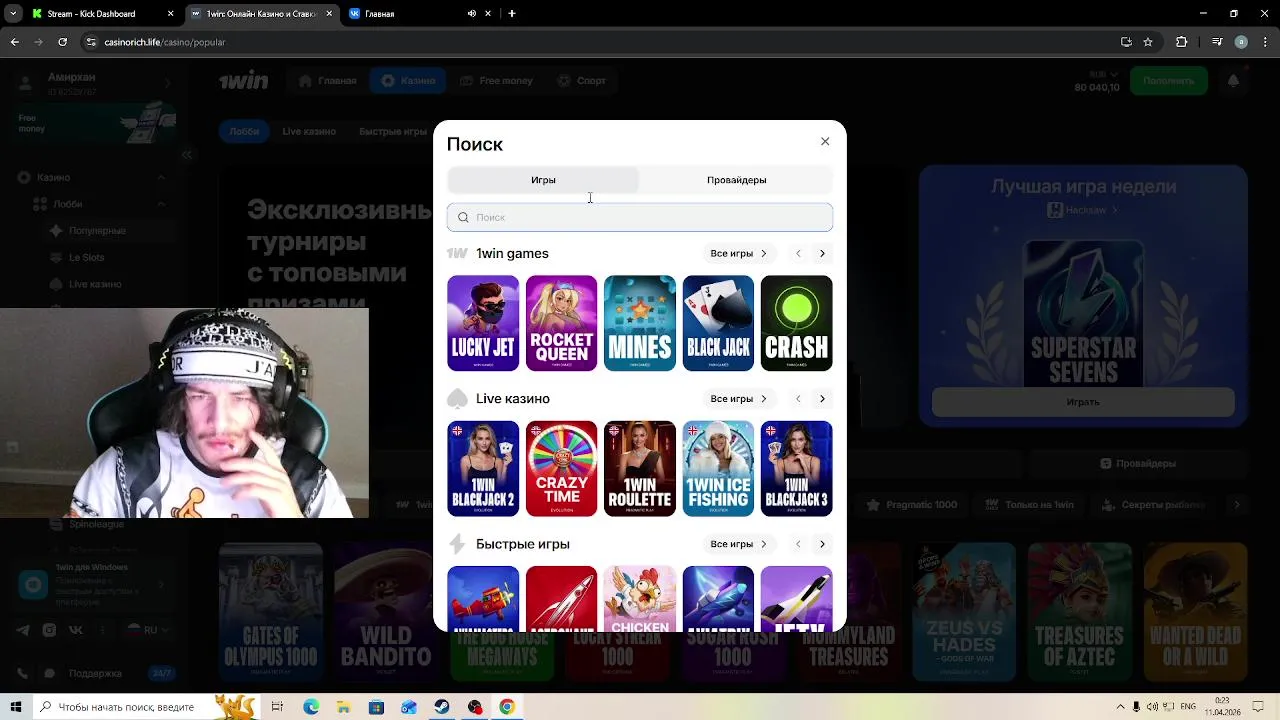Select the Лобби category chip

(x=244, y=131)
